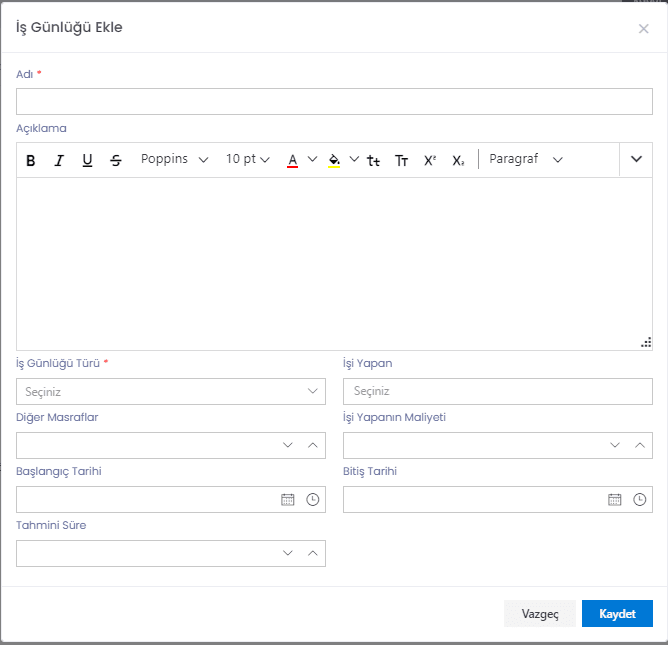Image resolution: width=668 pixels, height=645 pixels.
Task: Apply subscript formatting
Action: tap(458, 160)
